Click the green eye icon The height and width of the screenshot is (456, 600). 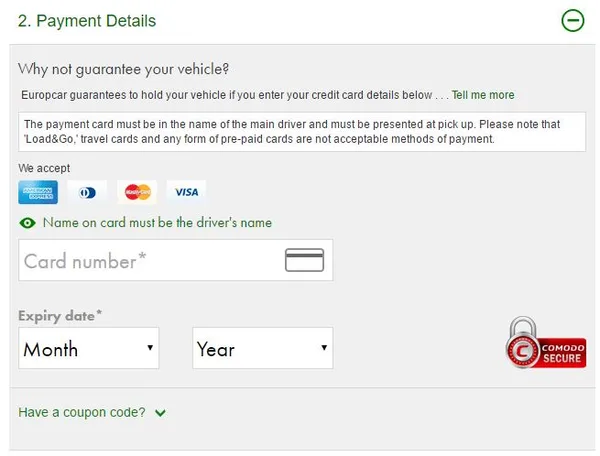tap(27, 223)
